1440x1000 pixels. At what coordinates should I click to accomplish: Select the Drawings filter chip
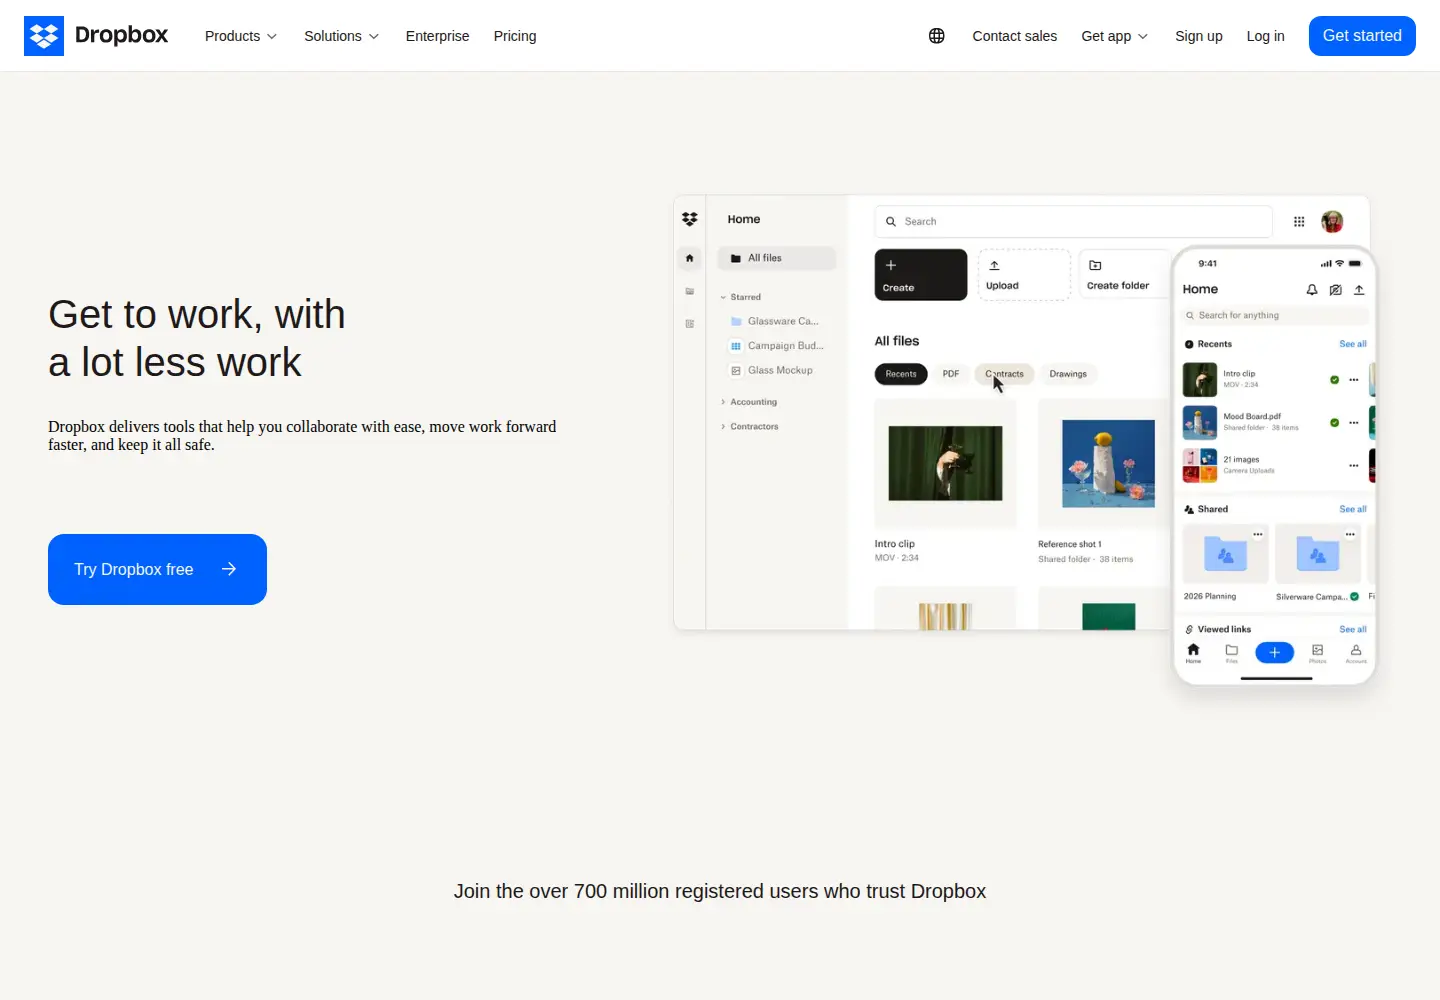click(x=1068, y=374)
